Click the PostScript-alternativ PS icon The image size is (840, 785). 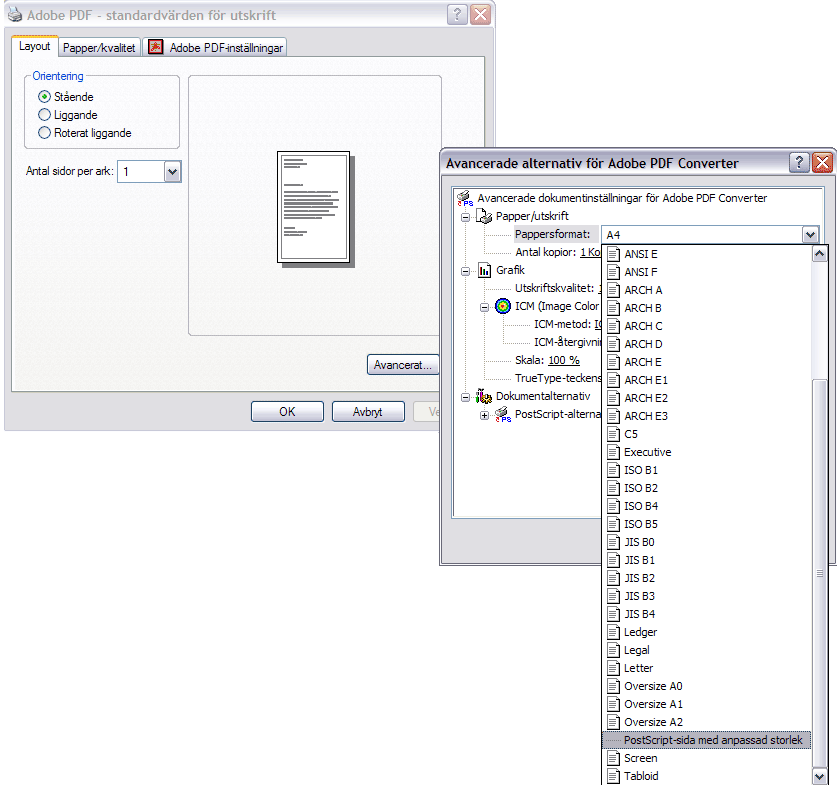[502, 414]
